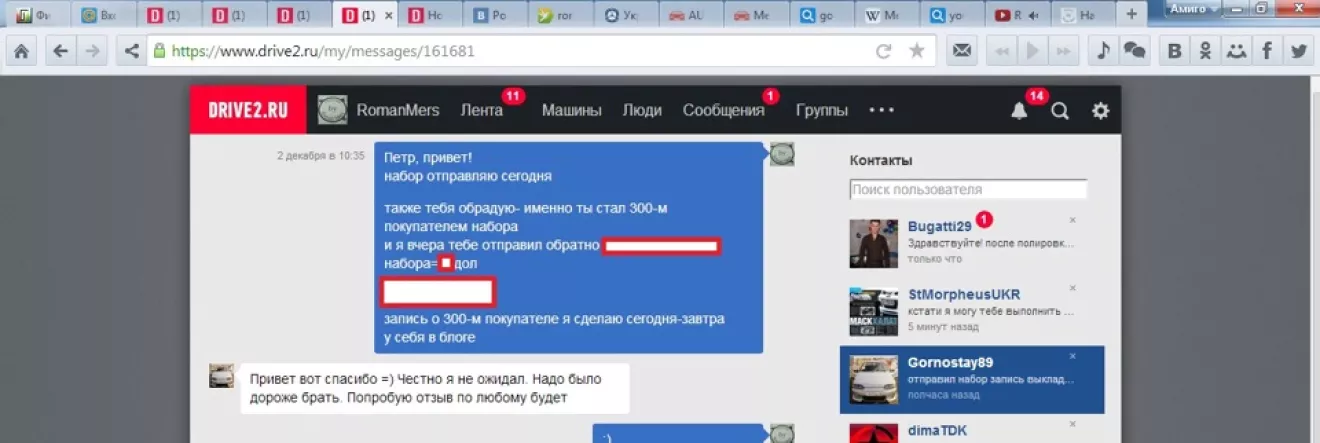Remove Bugatti29 from contacts list

pos(1072,219)
